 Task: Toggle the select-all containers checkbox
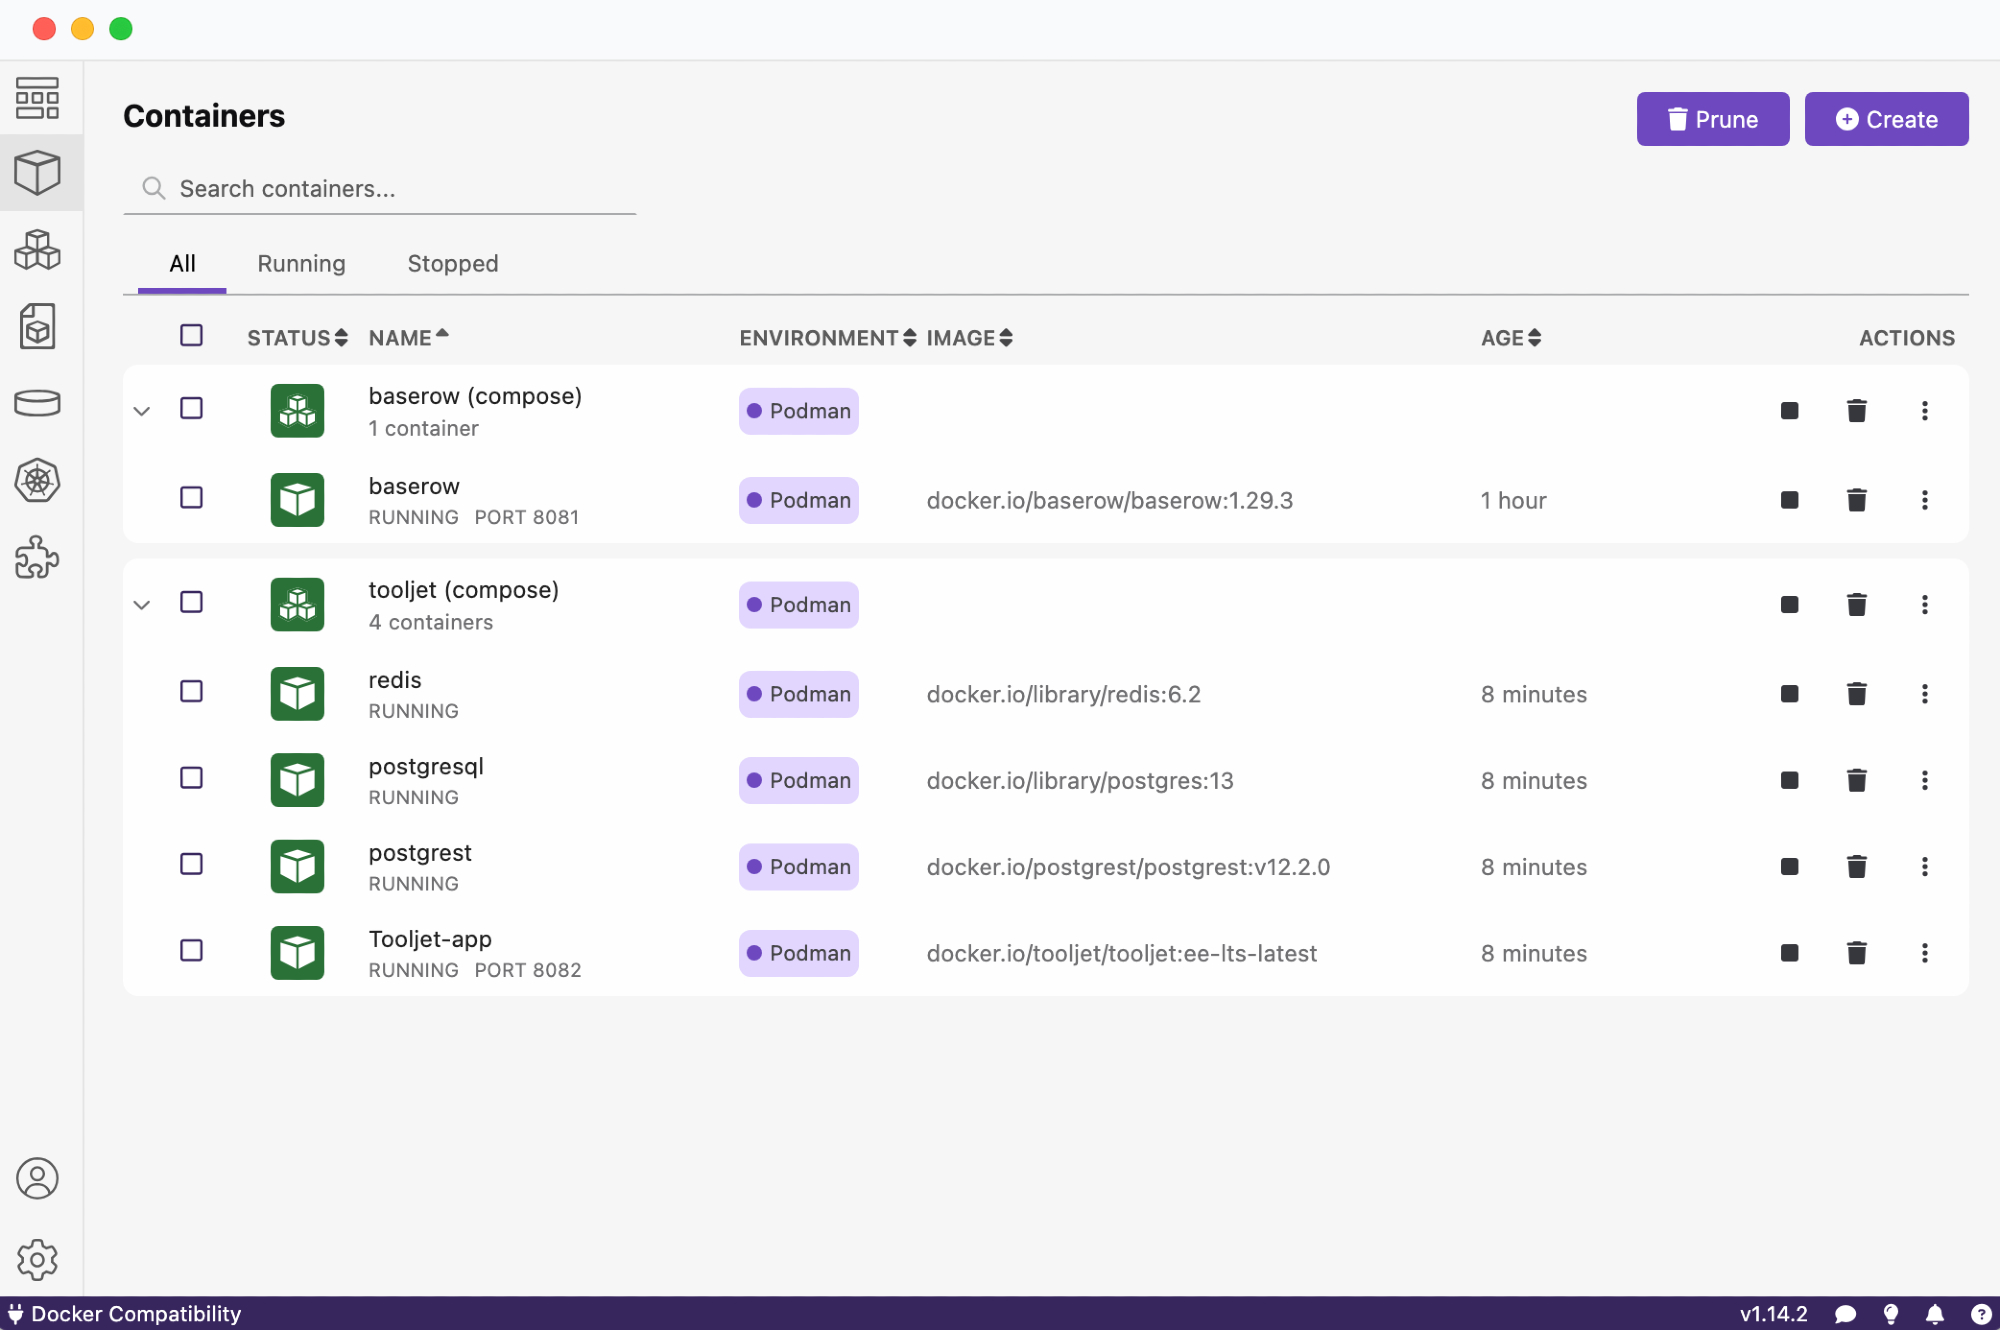(x=191, y=336)
